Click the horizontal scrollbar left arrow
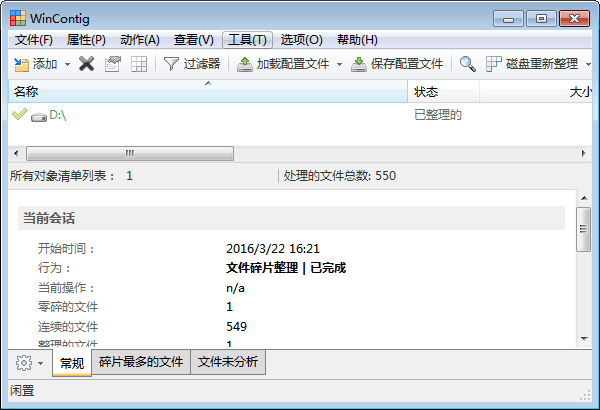Image resolution: width=600 pixels, height=410 pixels. (x=16, y=154)
